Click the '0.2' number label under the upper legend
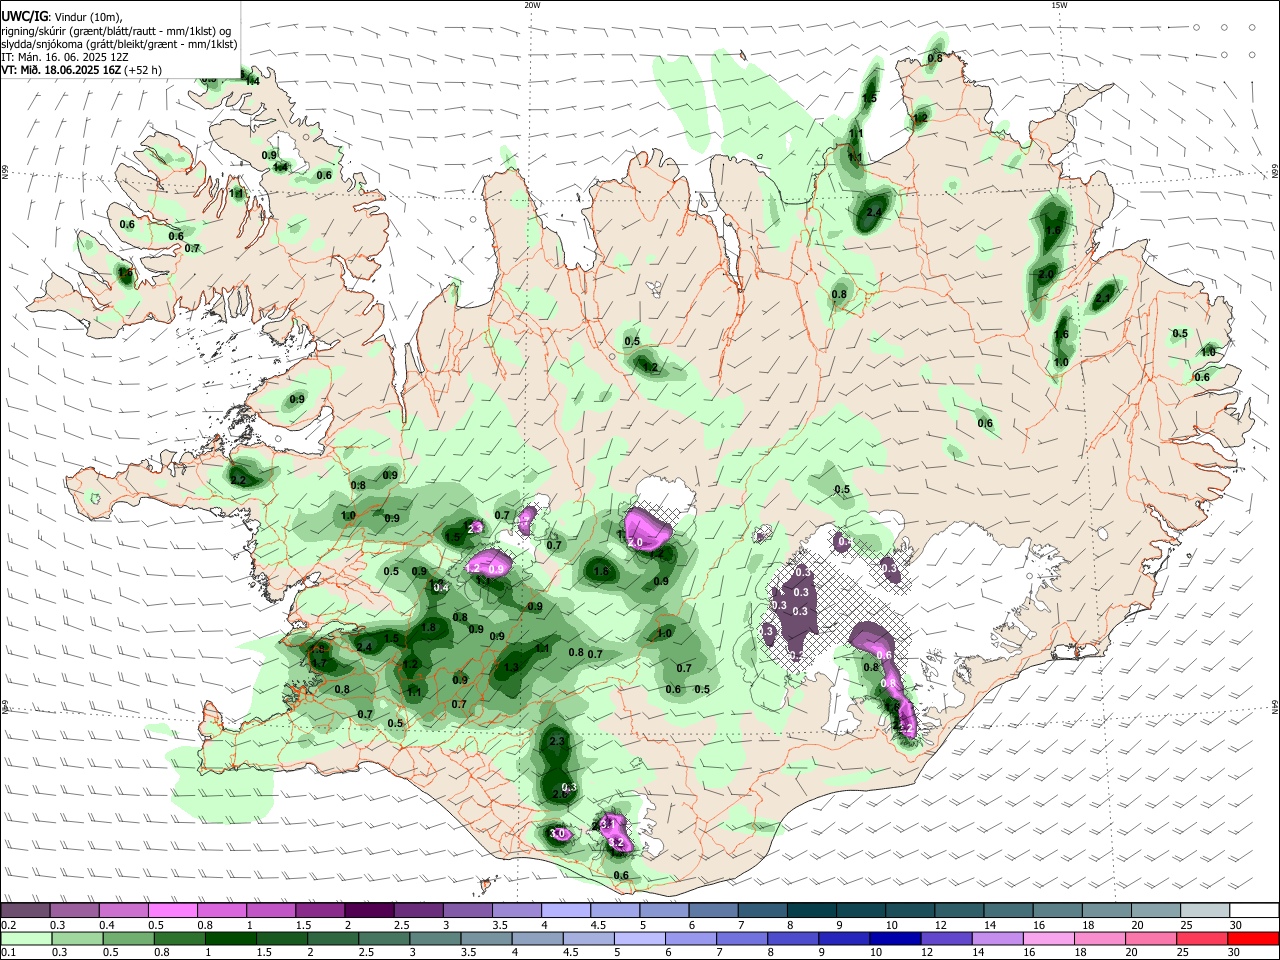Screen dimensions: 1280x960 (6, 925)
